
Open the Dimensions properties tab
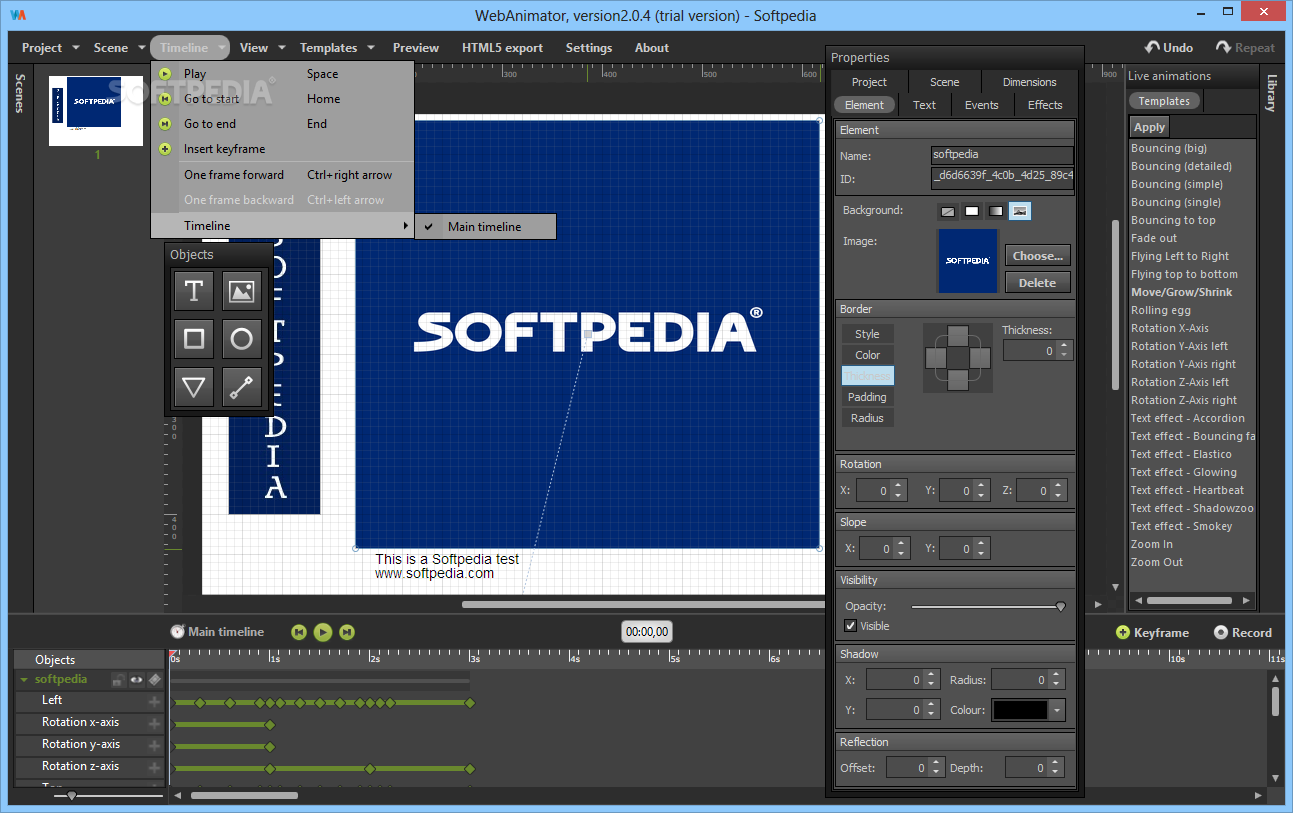click(1029, 82)
